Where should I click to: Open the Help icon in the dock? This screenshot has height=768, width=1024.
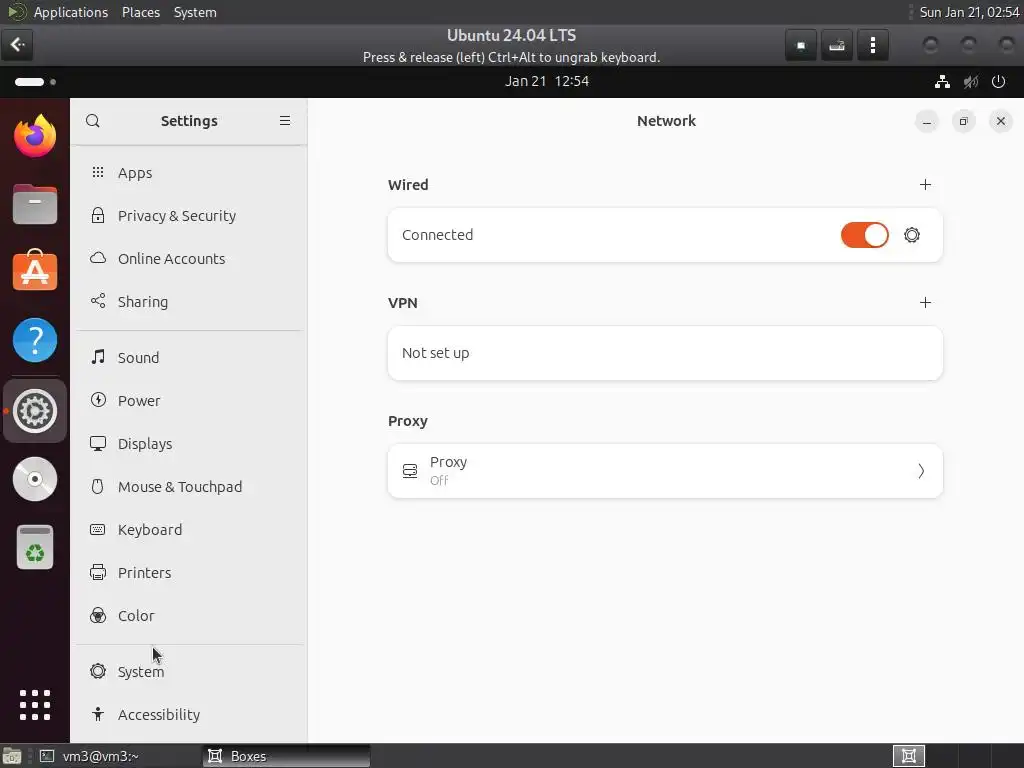[35, 340]
